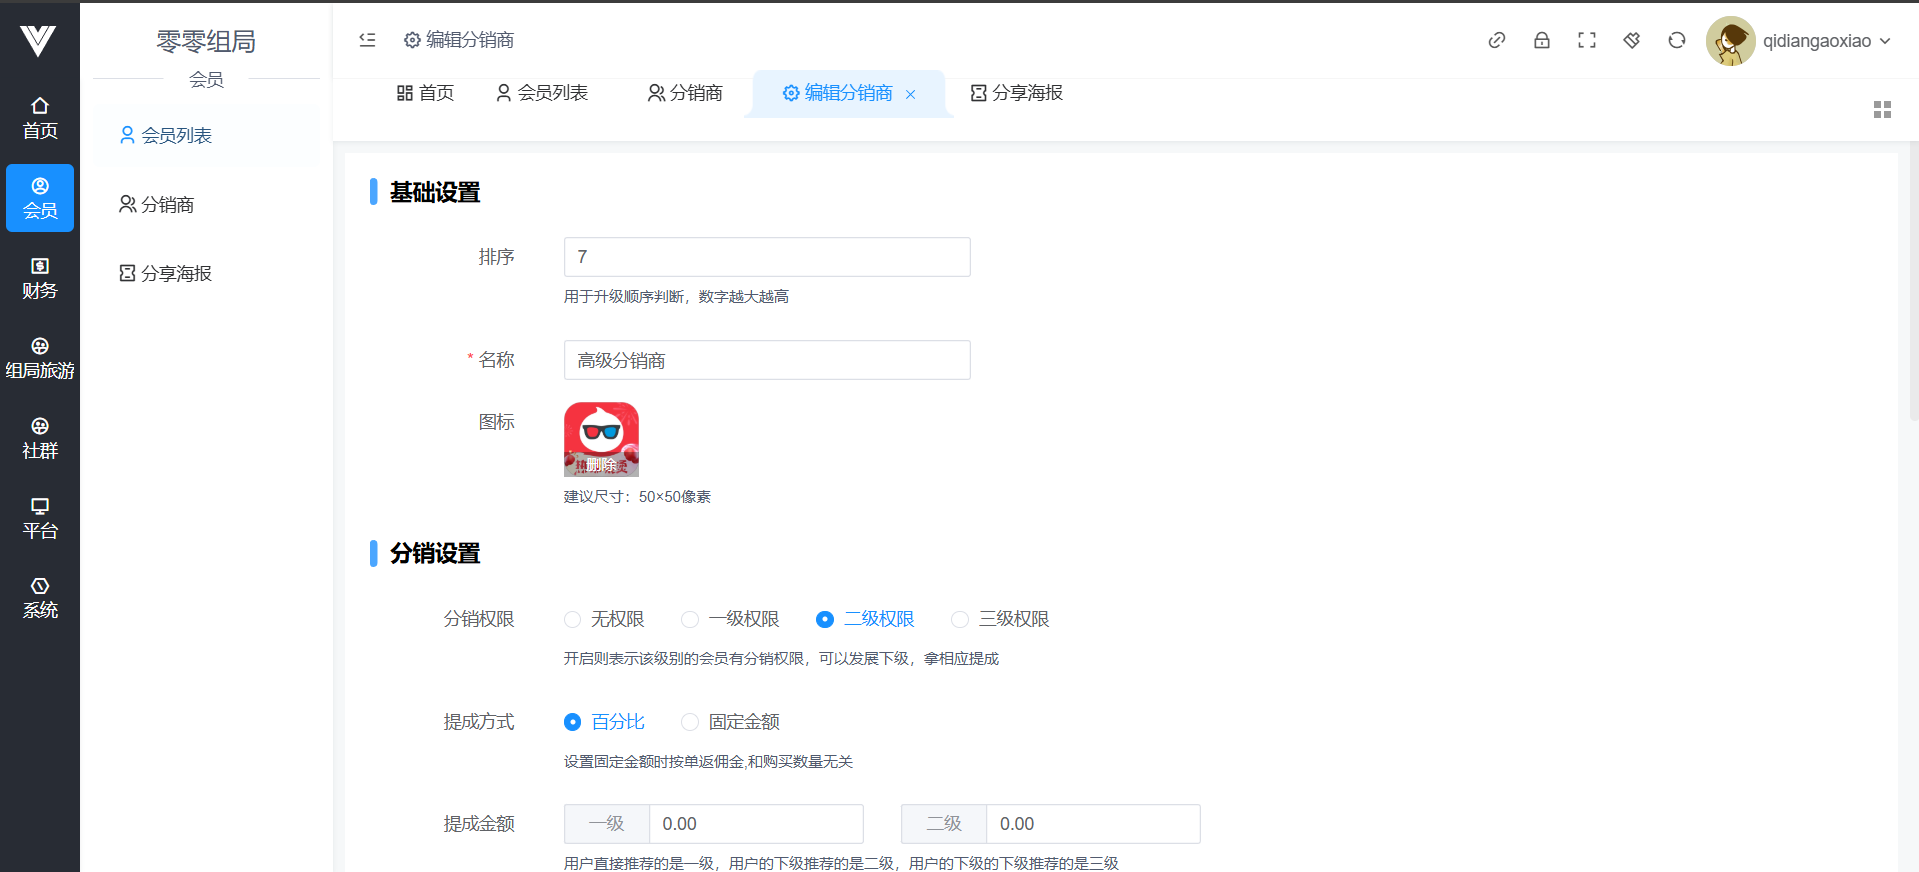
Task: Switch to the 会员列表 tab
Action: (x=542, y=93)
